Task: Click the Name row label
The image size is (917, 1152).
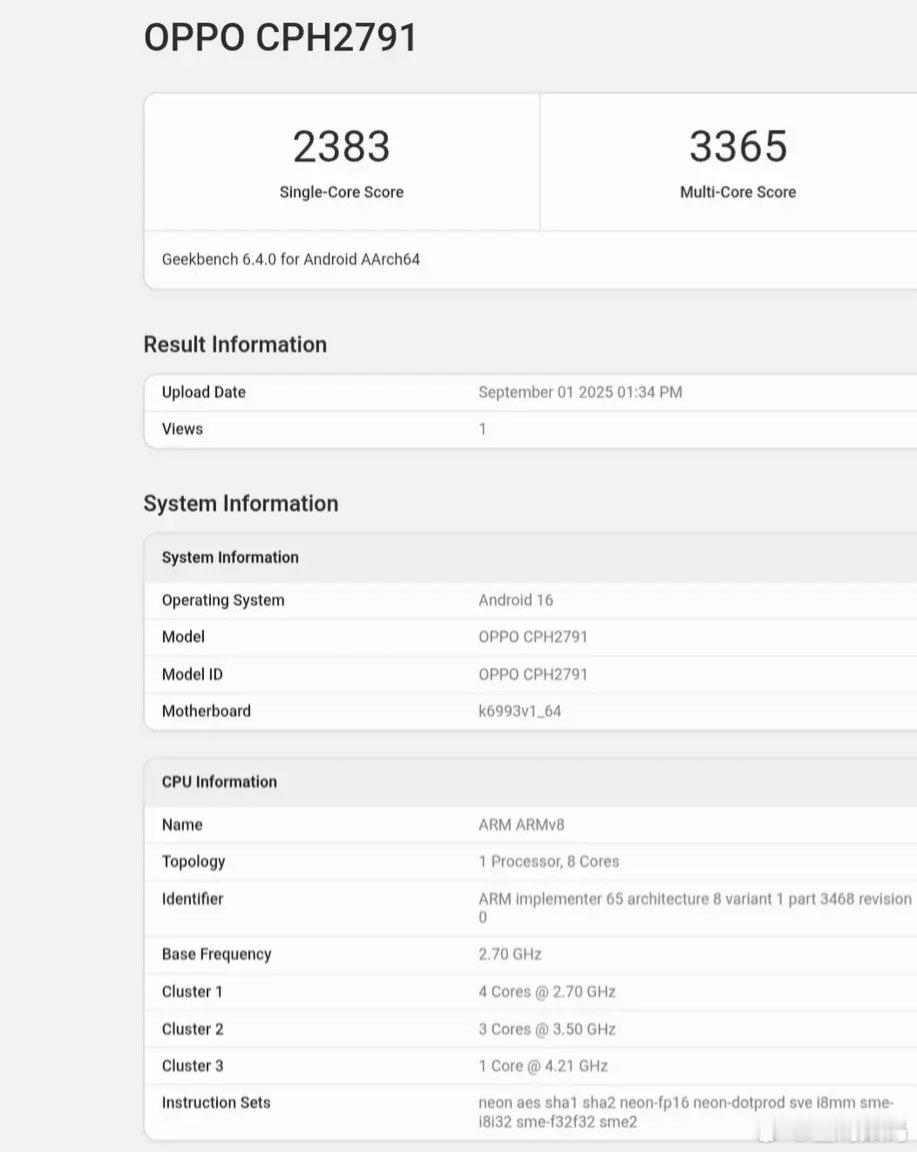Action: click(181, 825)
